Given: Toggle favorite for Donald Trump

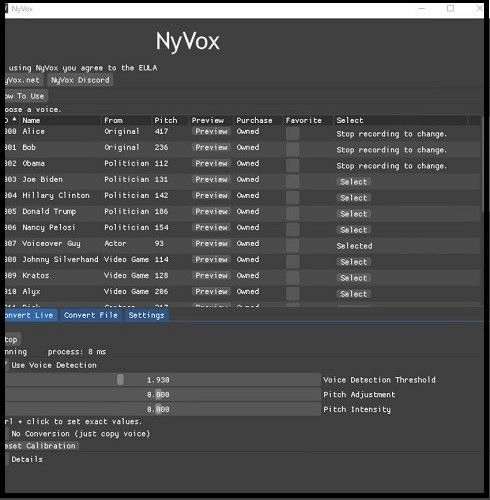Looking at the screenshot, I should coord(292,214).
